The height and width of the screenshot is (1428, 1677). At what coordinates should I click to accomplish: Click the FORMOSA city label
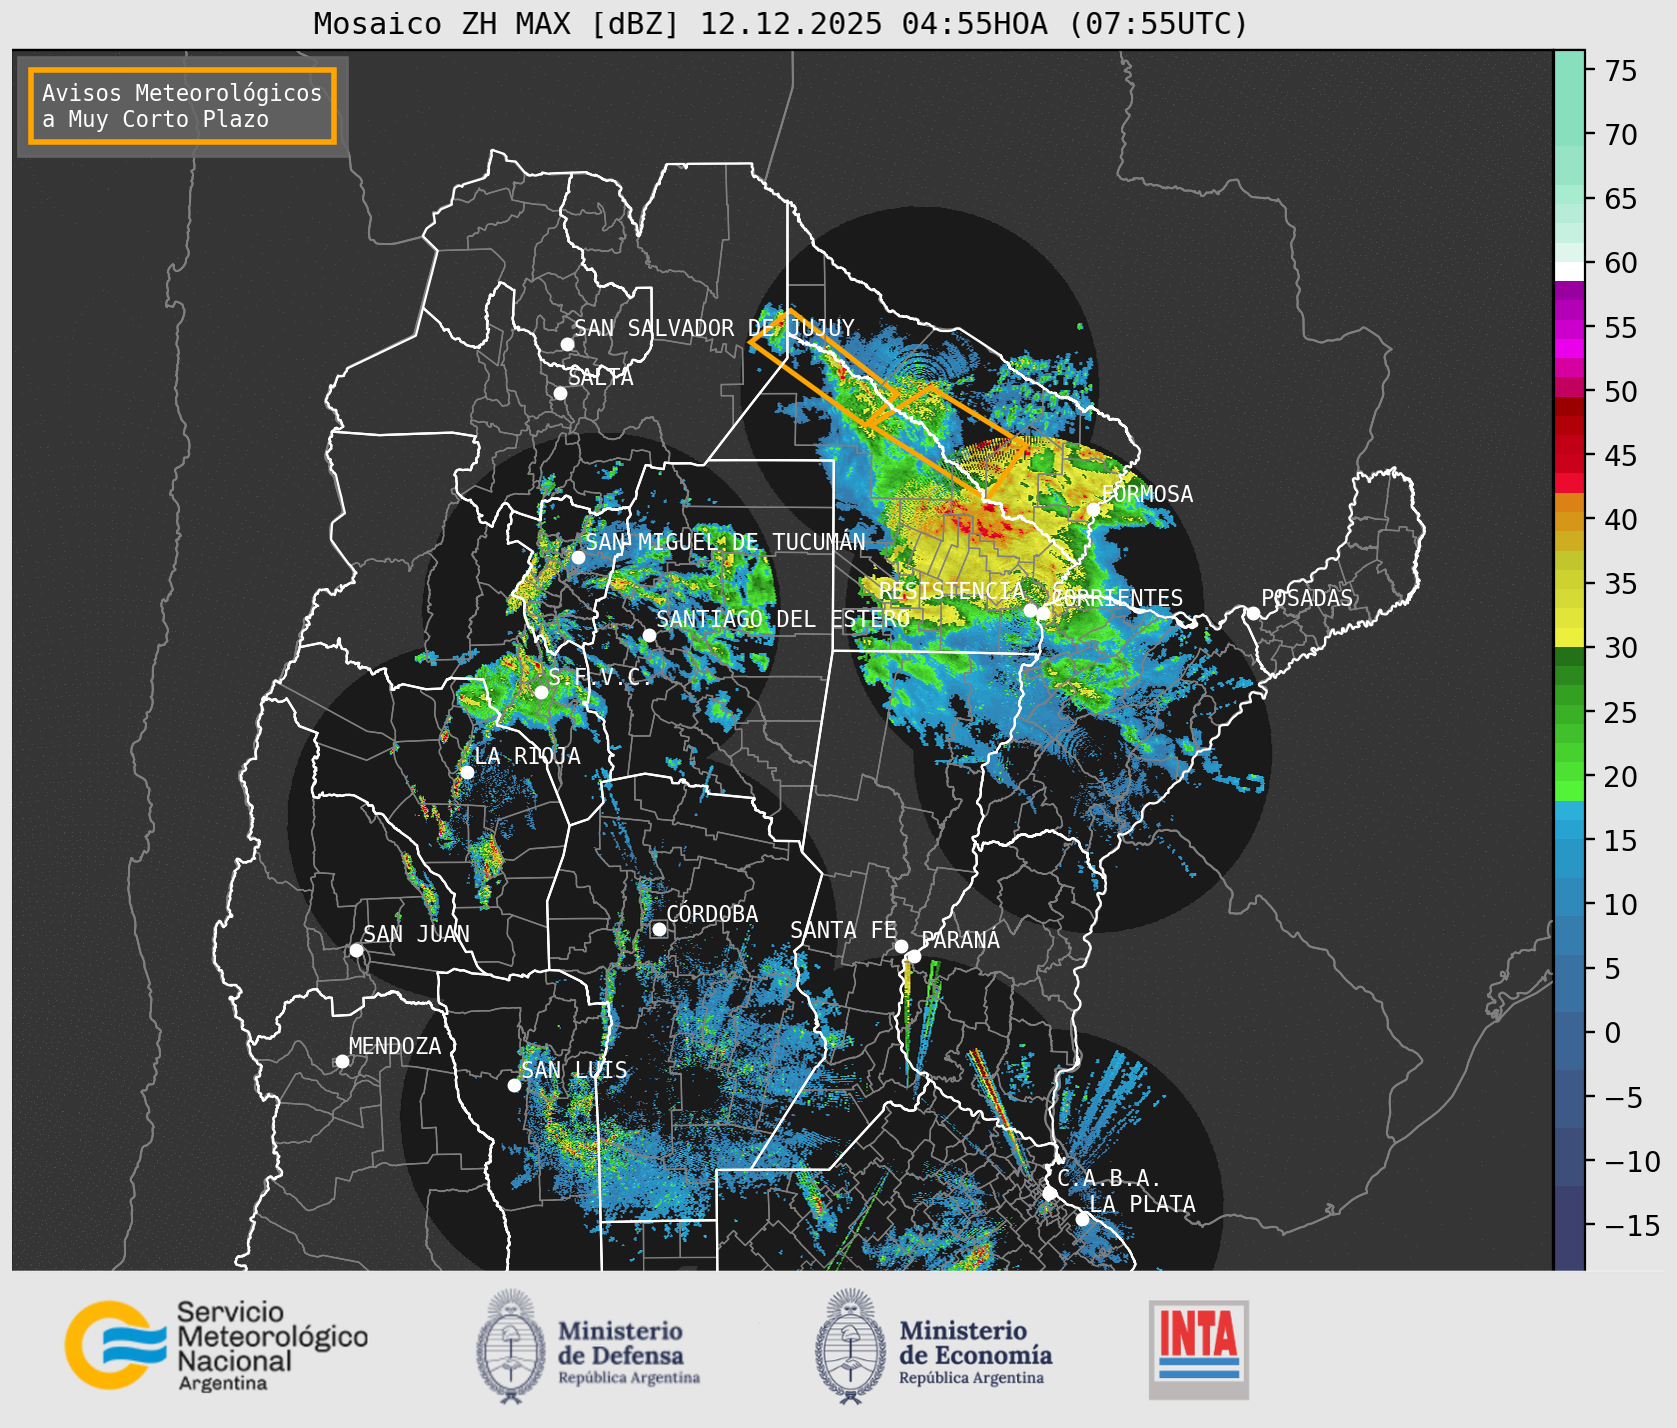1147,494
